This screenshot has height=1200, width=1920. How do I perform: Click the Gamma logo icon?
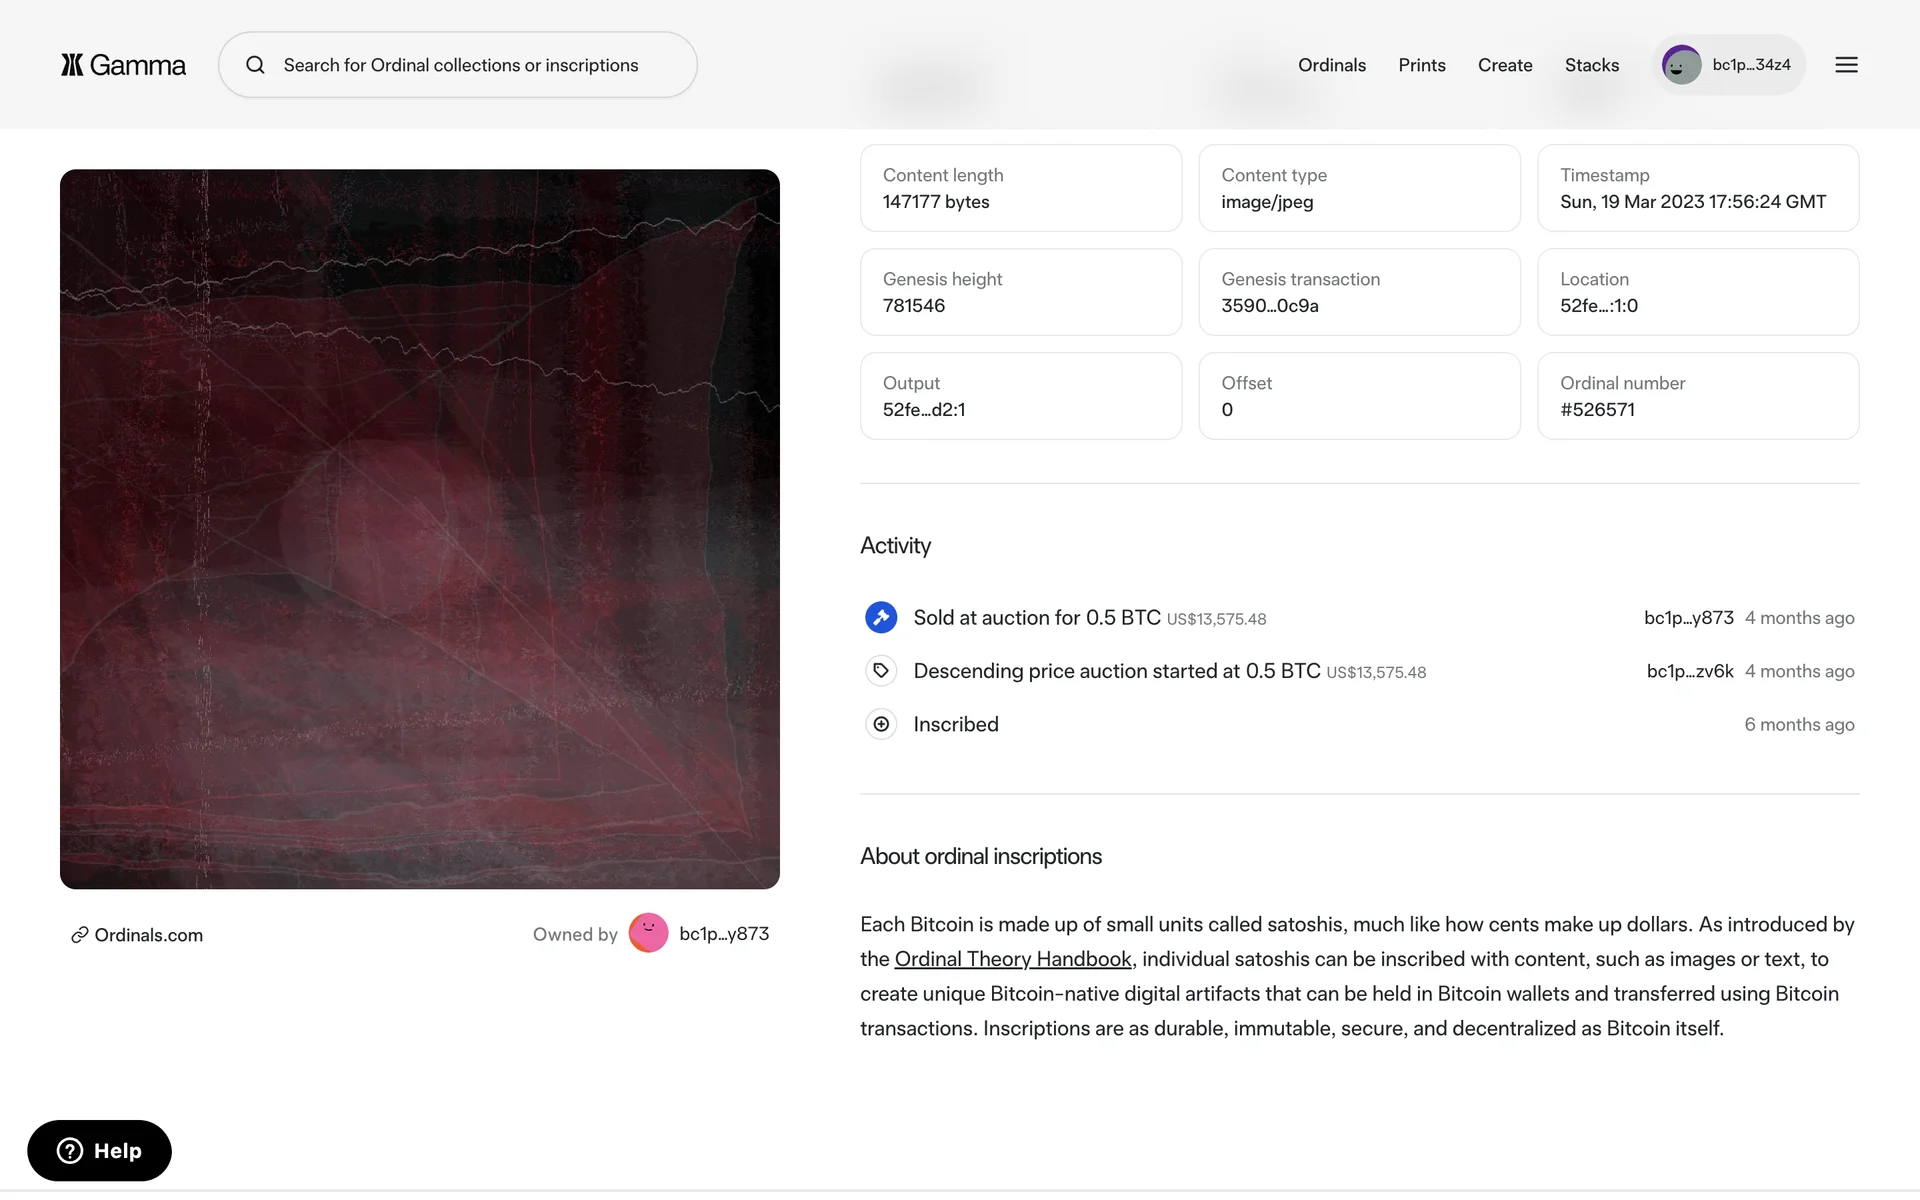(x=72, y=65)
